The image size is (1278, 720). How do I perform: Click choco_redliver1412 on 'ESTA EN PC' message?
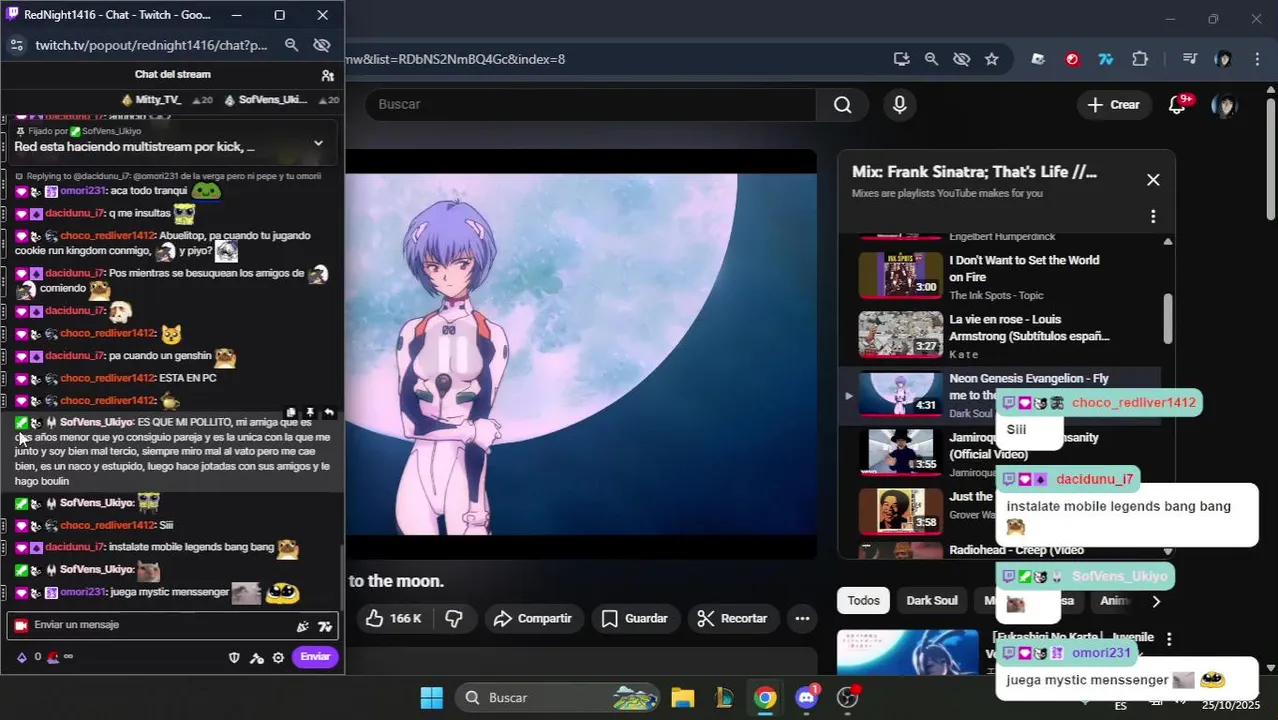tap(107, 378)
